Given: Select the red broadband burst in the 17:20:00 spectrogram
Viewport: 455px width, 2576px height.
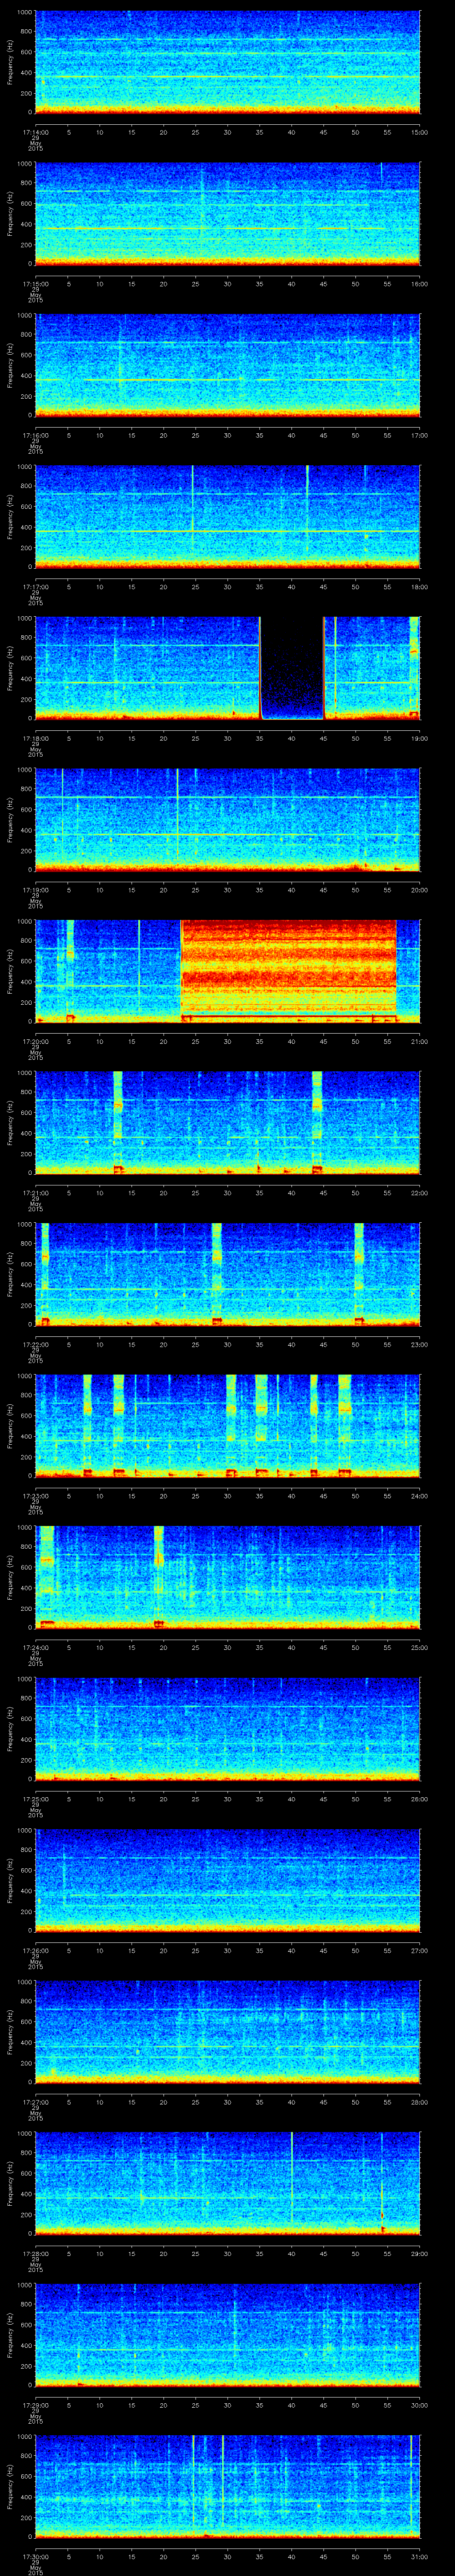Looking at the screenshot, I should pos(288,970).
